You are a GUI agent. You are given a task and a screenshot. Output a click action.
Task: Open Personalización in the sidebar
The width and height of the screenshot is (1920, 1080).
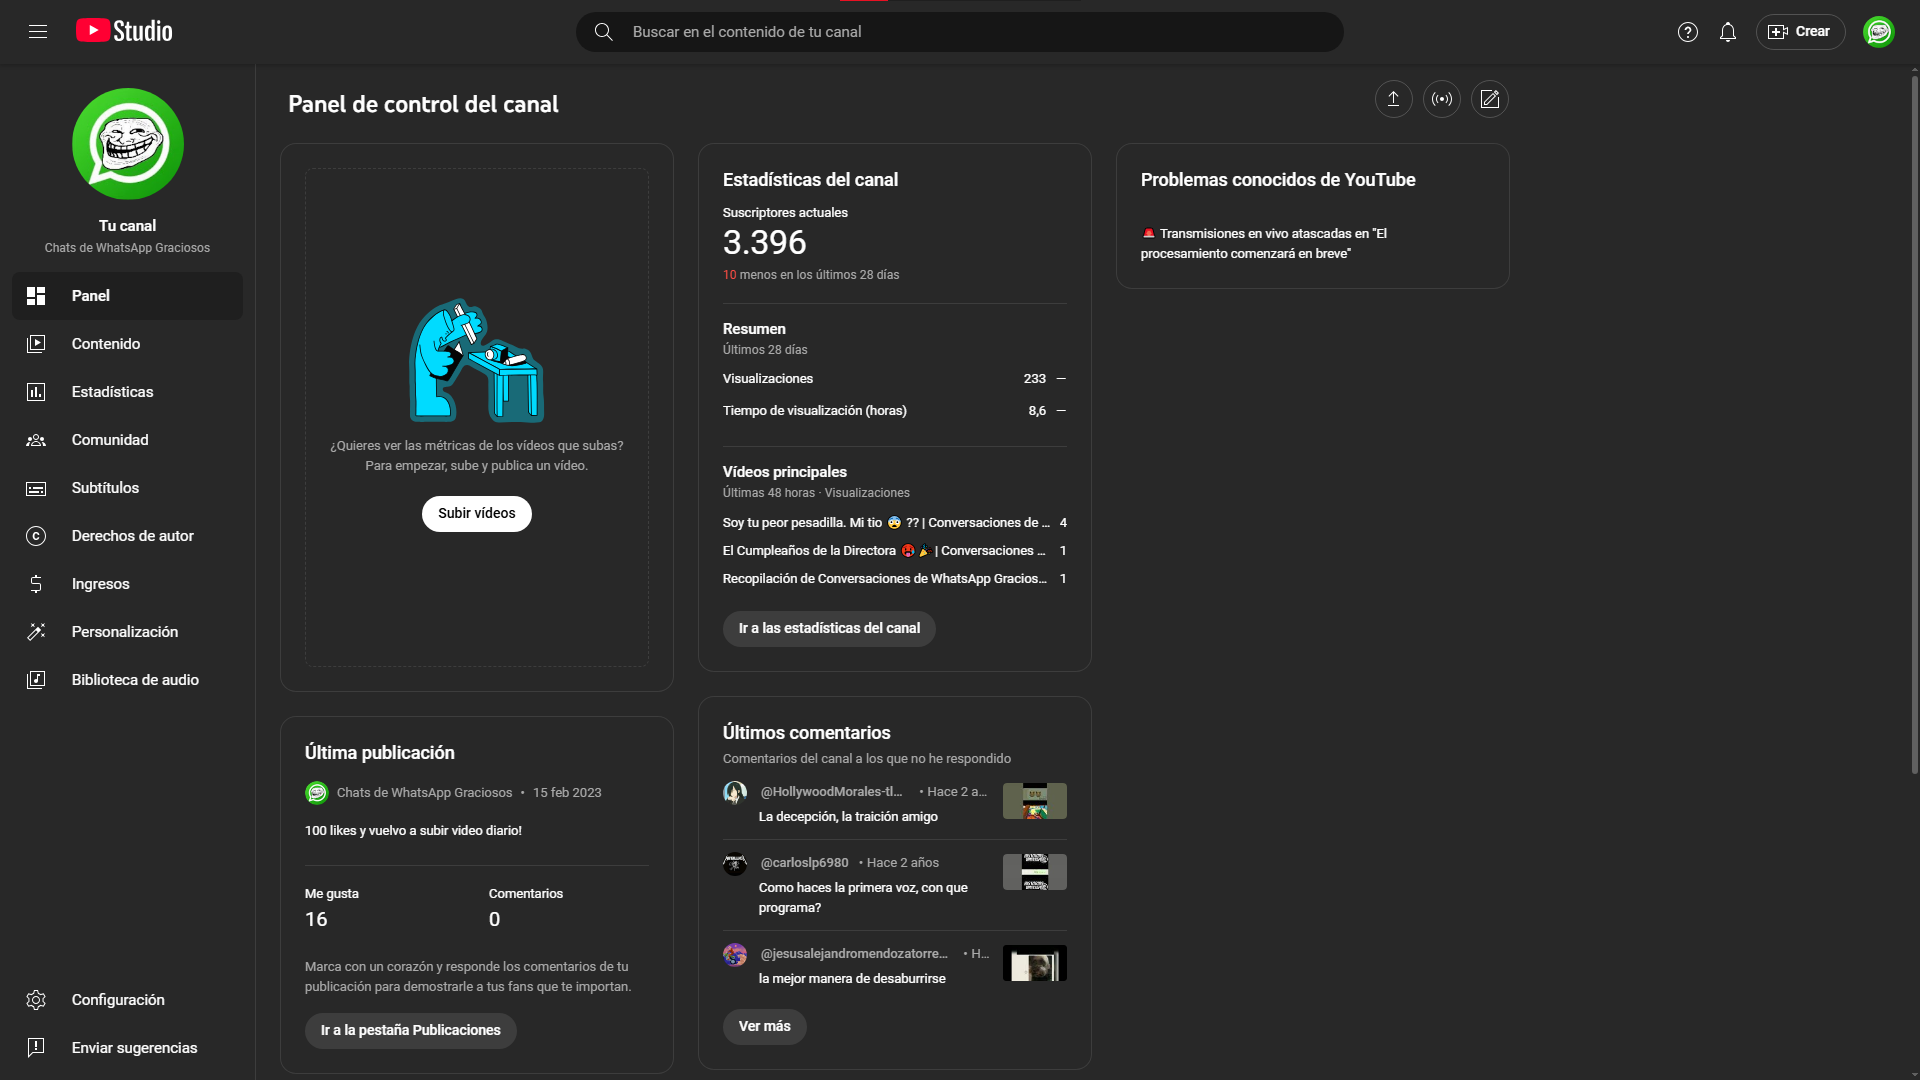(x=127, y=632)
